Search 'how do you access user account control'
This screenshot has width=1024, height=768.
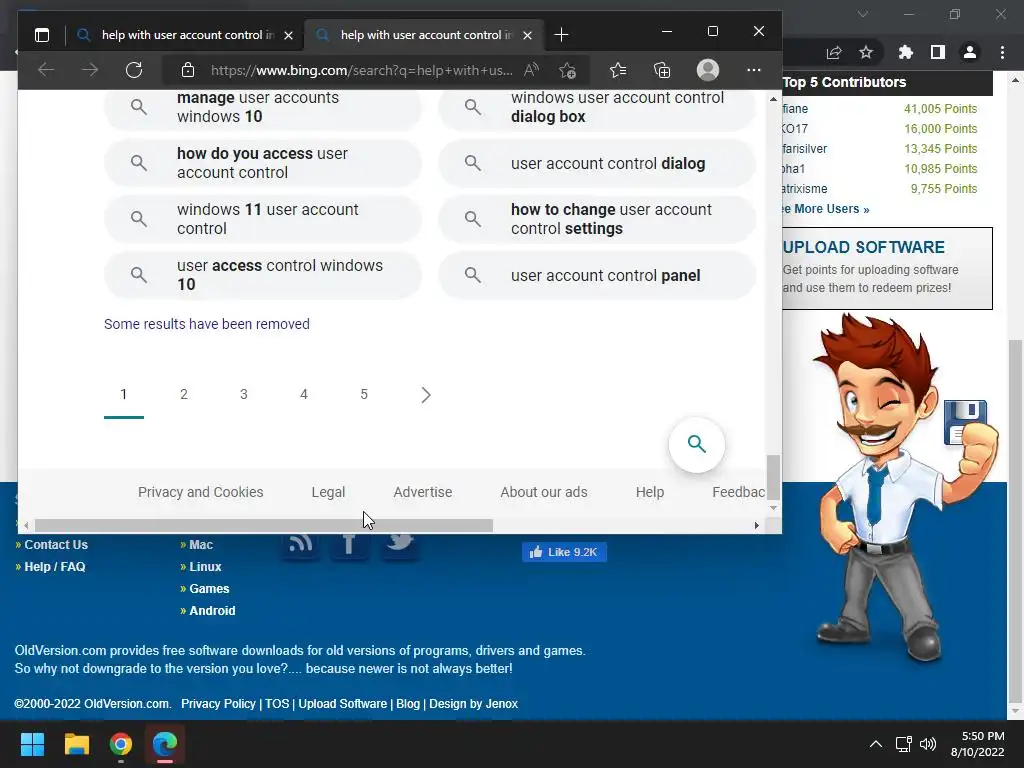click(263, 163)
